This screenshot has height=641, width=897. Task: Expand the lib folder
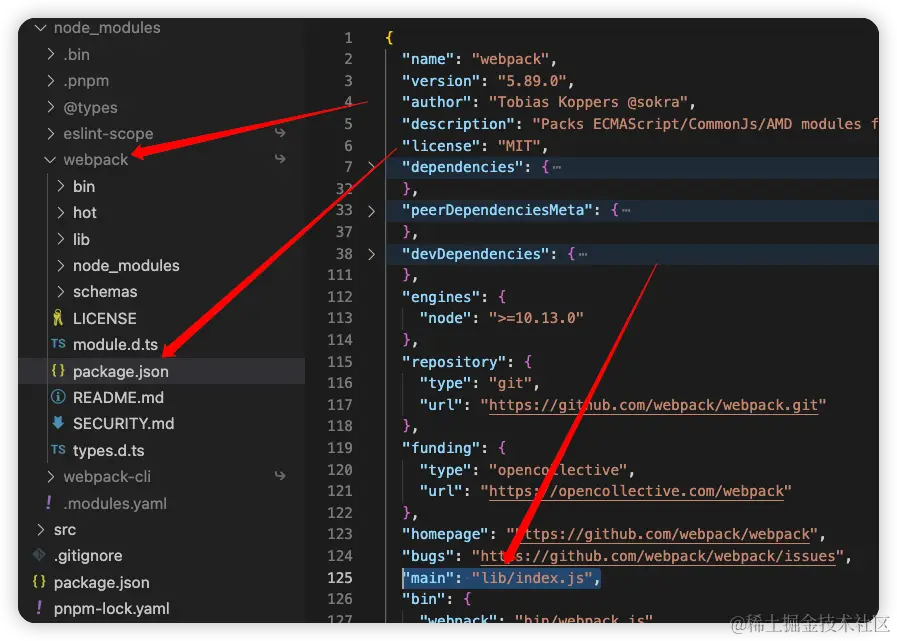coord(61,239)
